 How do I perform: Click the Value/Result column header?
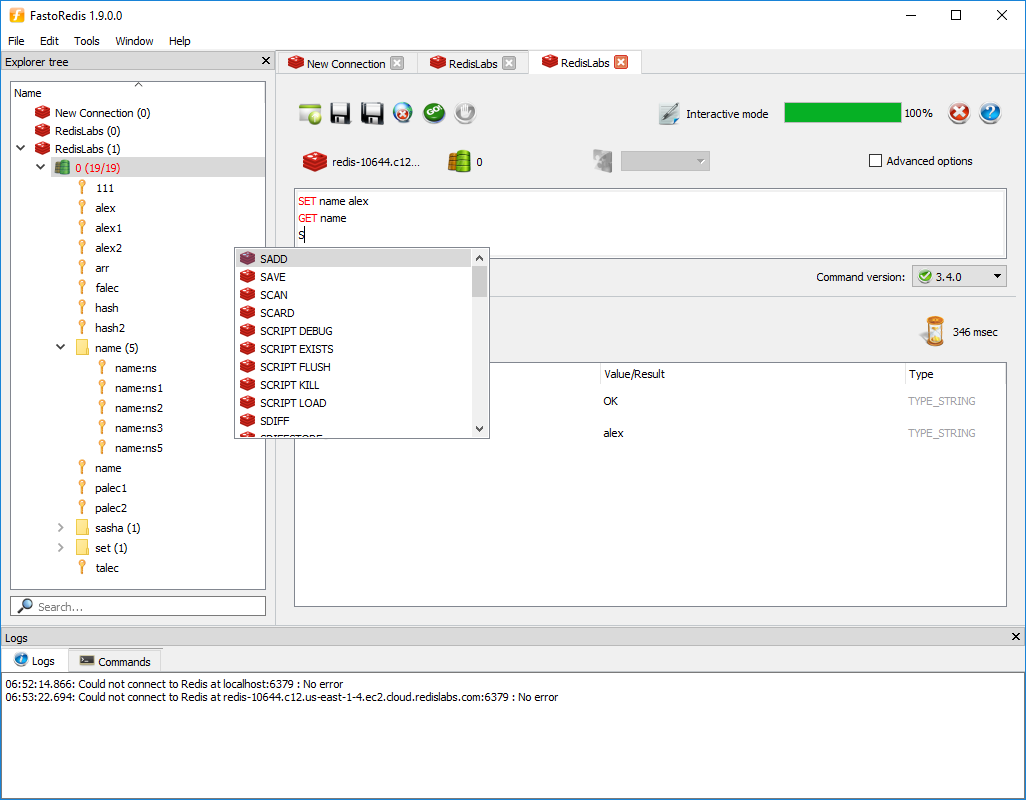752,374
